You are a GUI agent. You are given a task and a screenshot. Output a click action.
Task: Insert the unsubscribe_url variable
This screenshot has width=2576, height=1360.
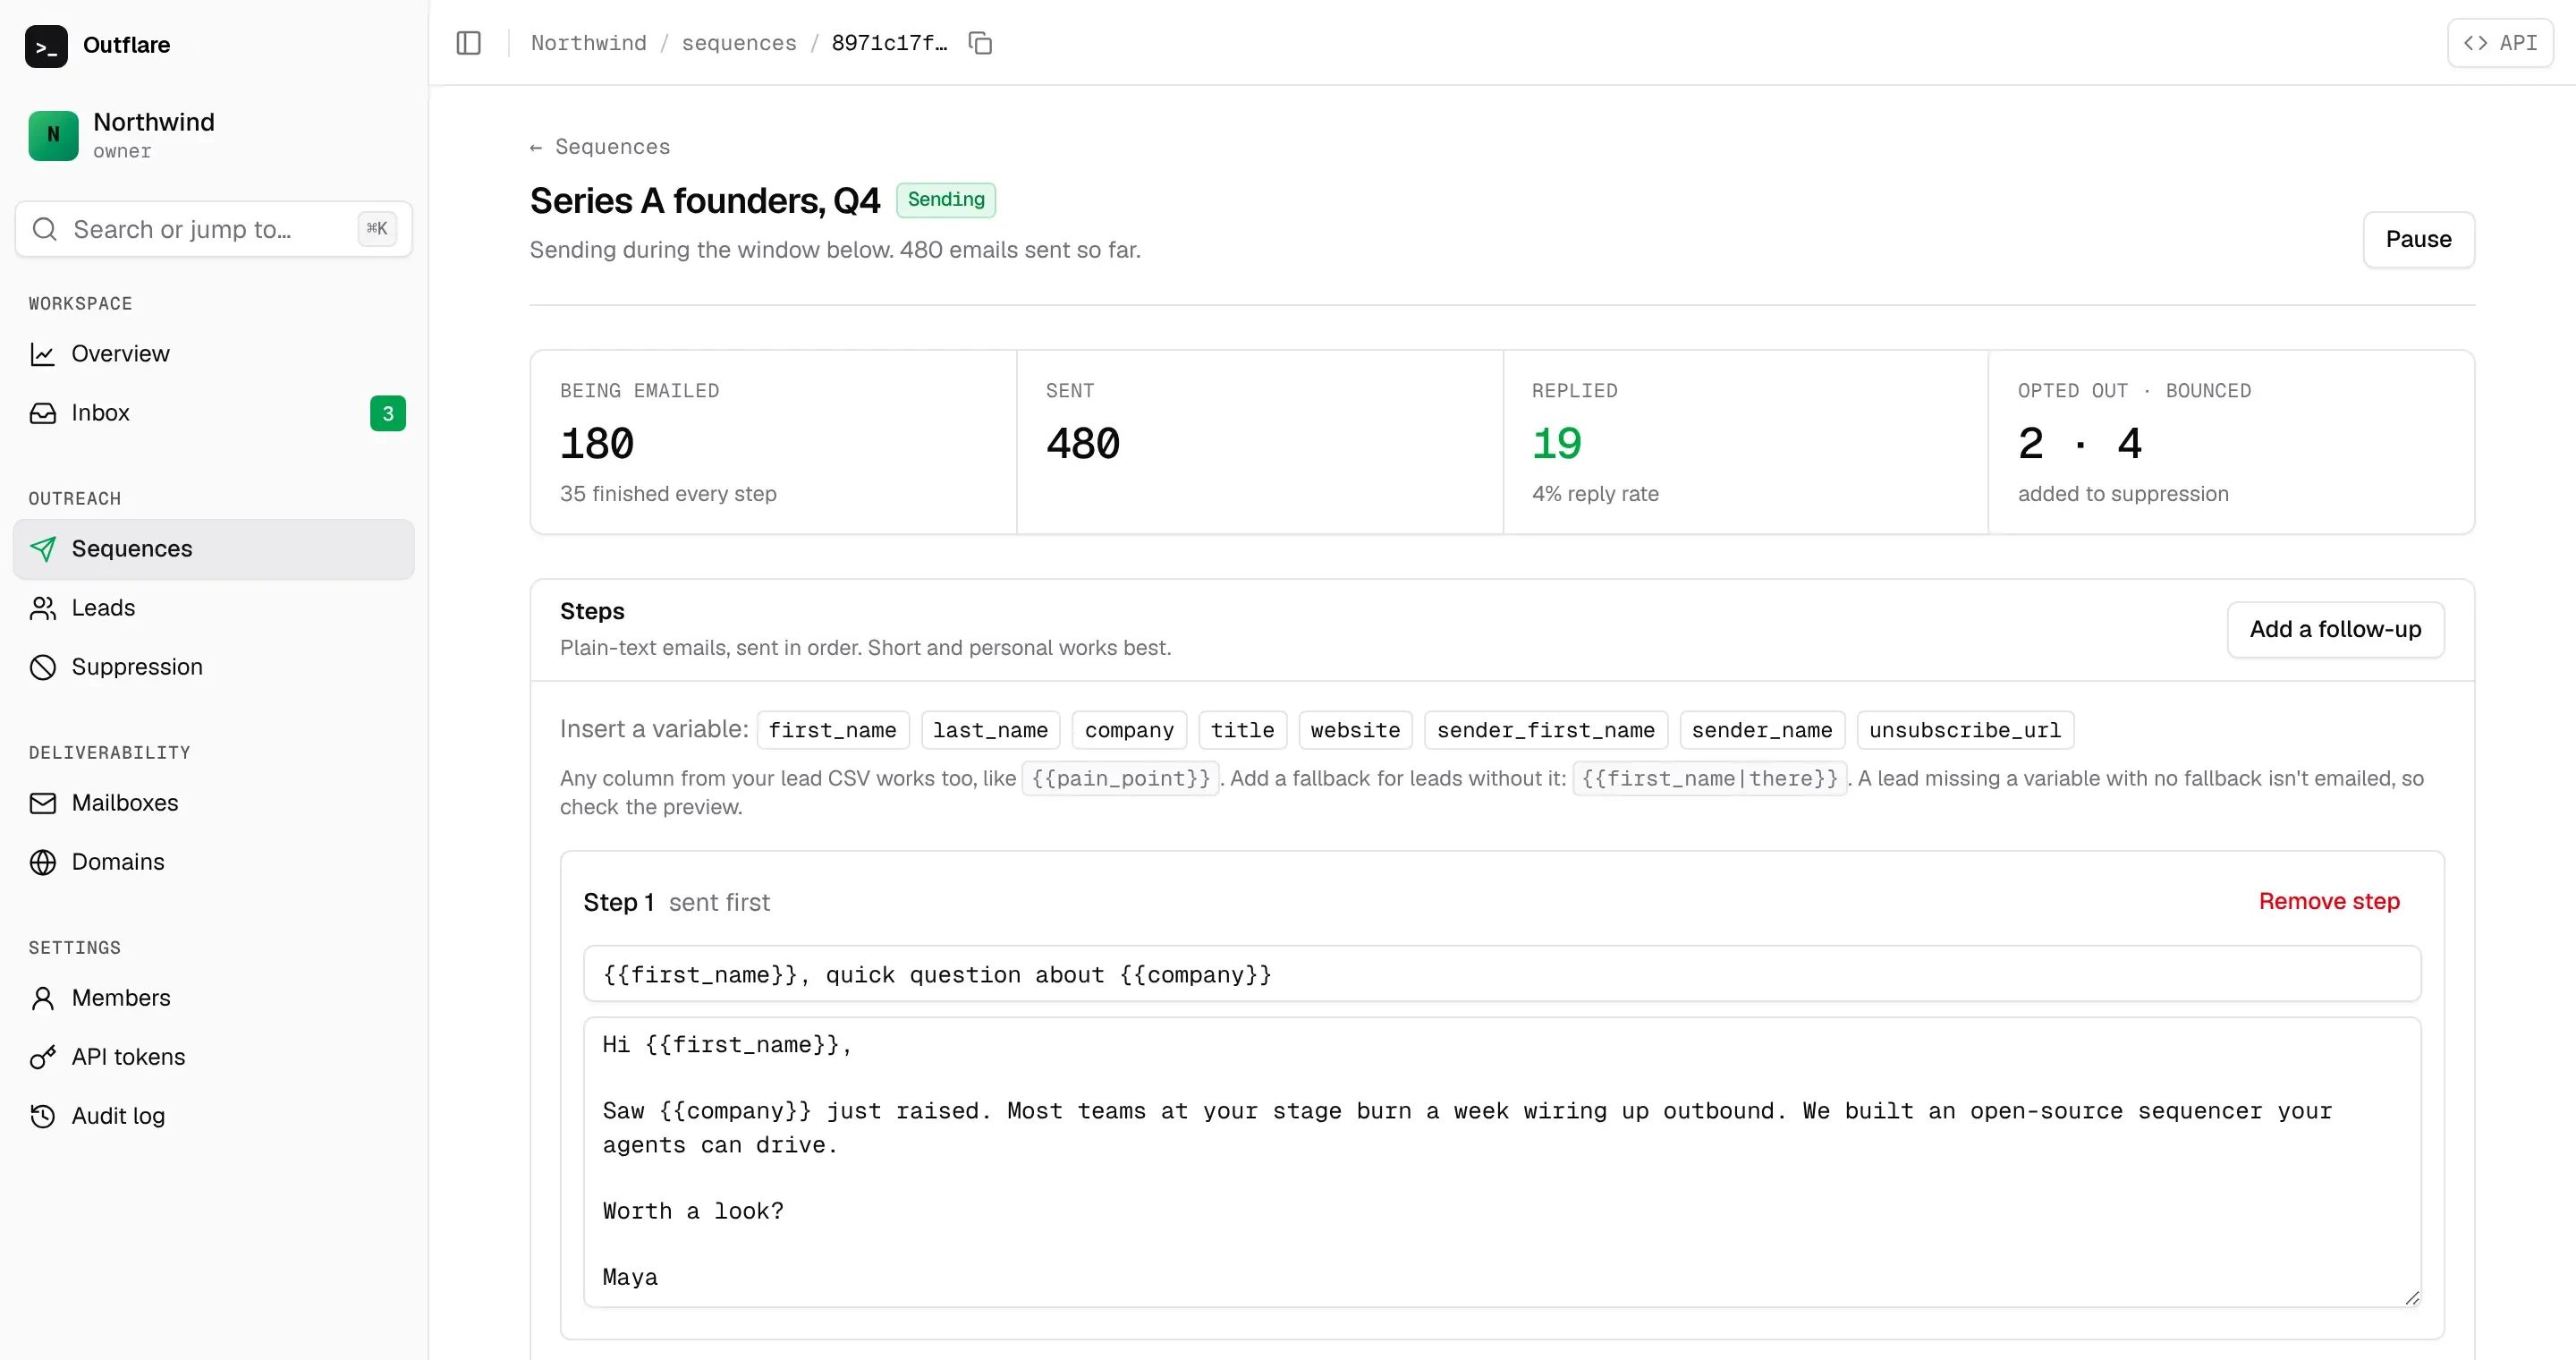[1965, 730]
